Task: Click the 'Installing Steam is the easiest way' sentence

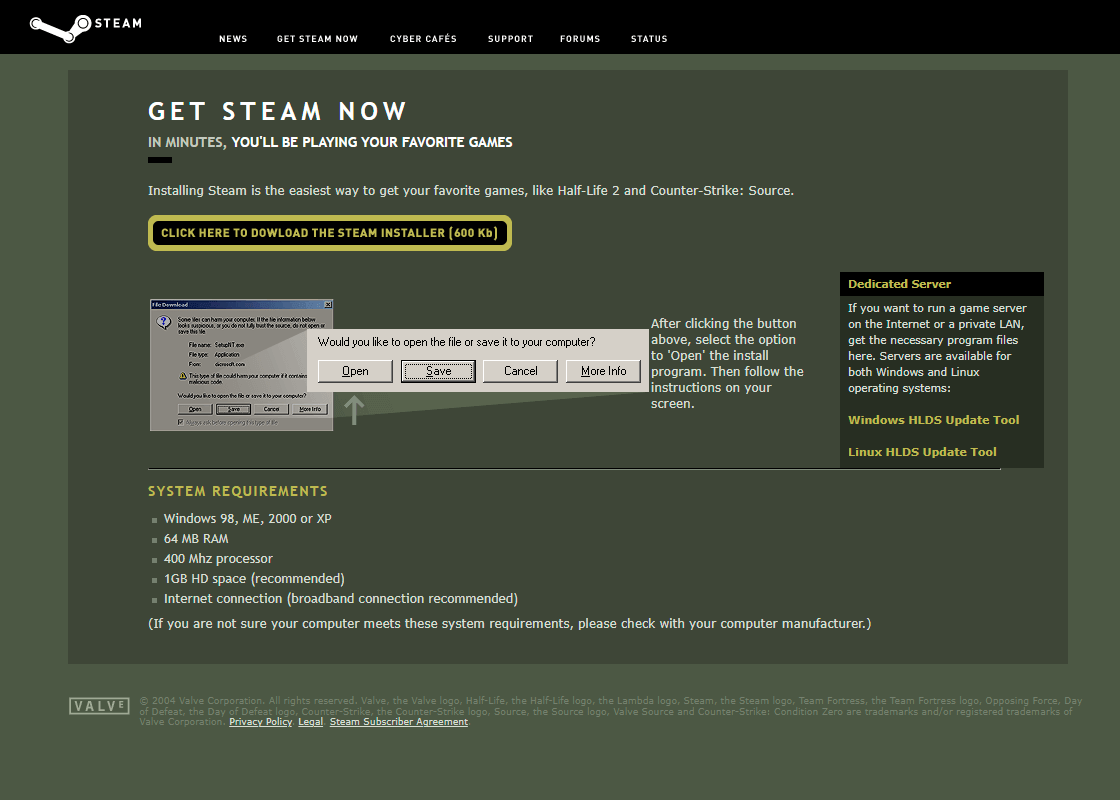Action: click(471, 191)
